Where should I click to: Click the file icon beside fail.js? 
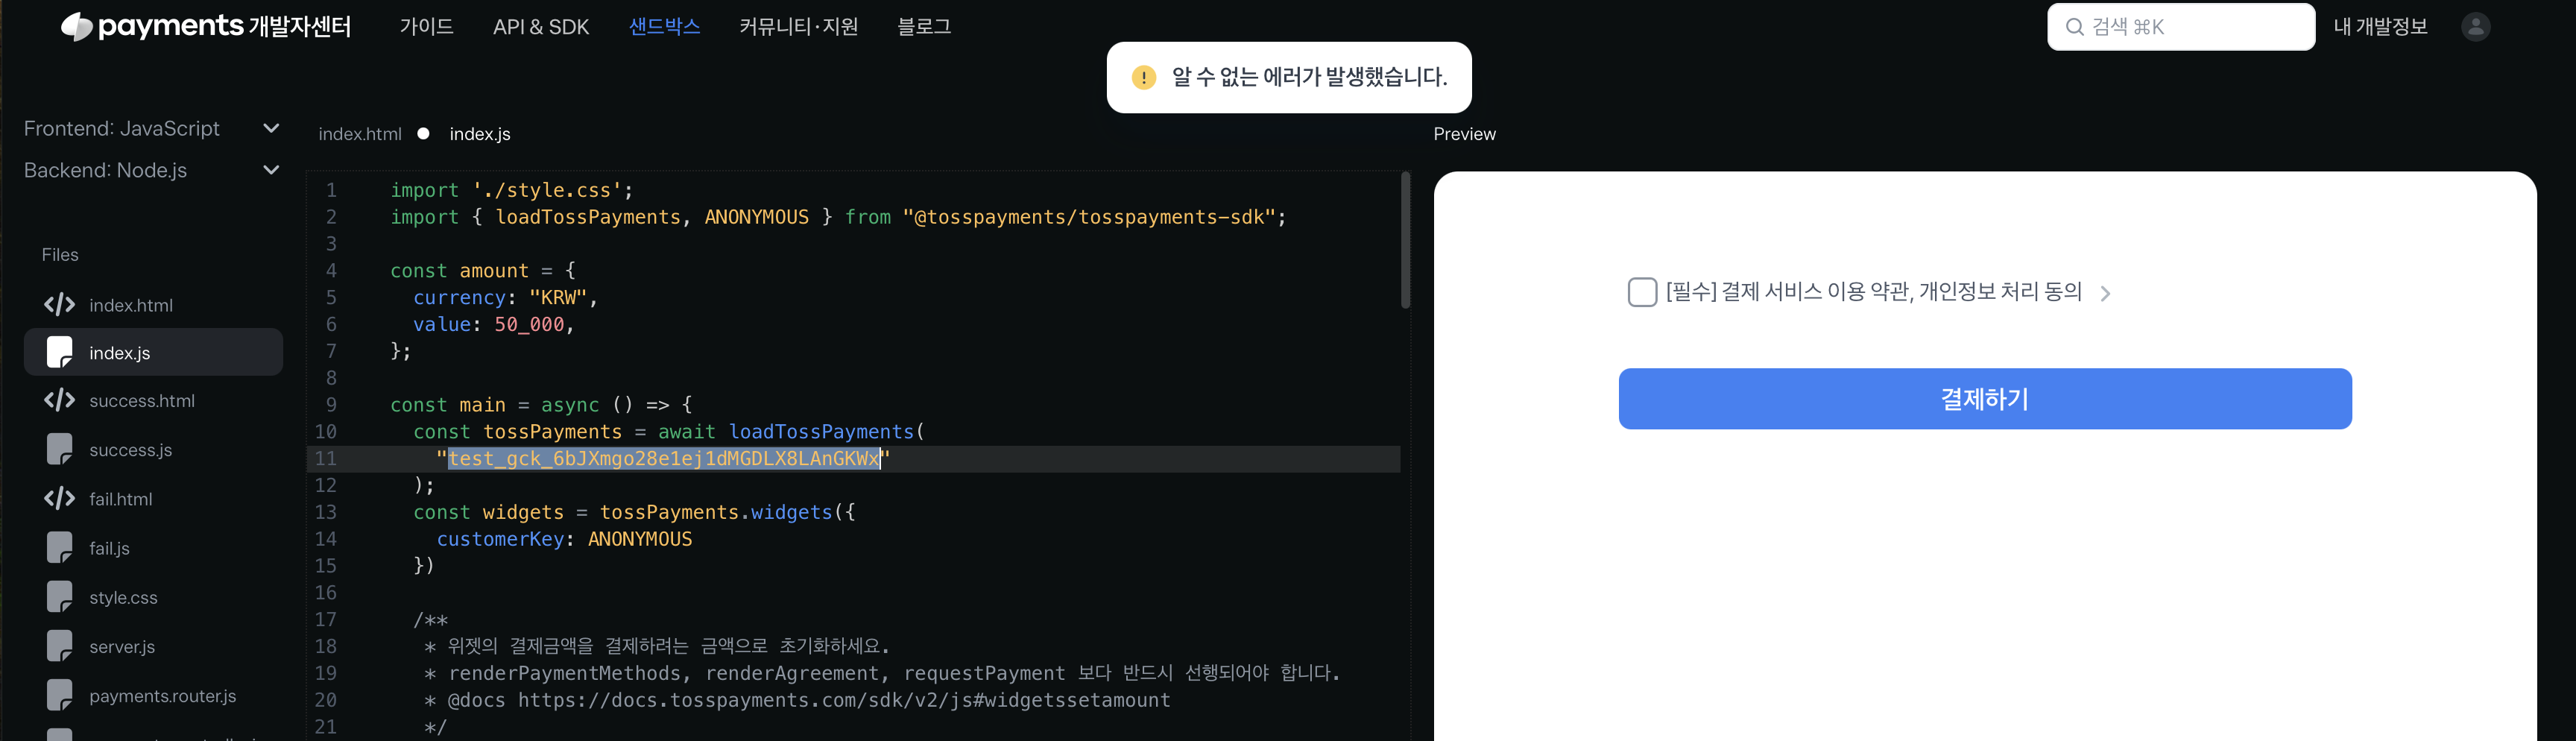tap(60, 547)
